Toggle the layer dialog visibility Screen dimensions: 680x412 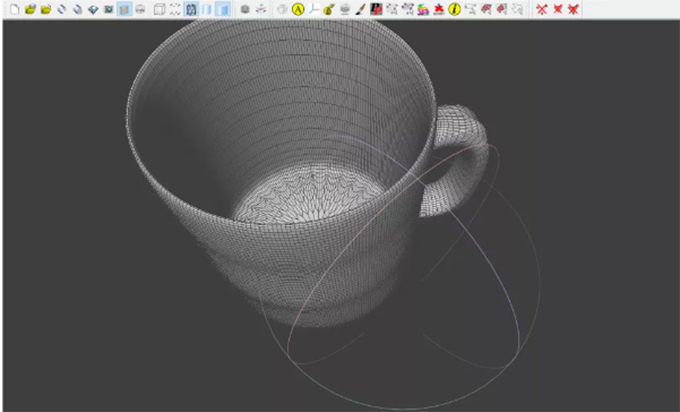point(124,9)
